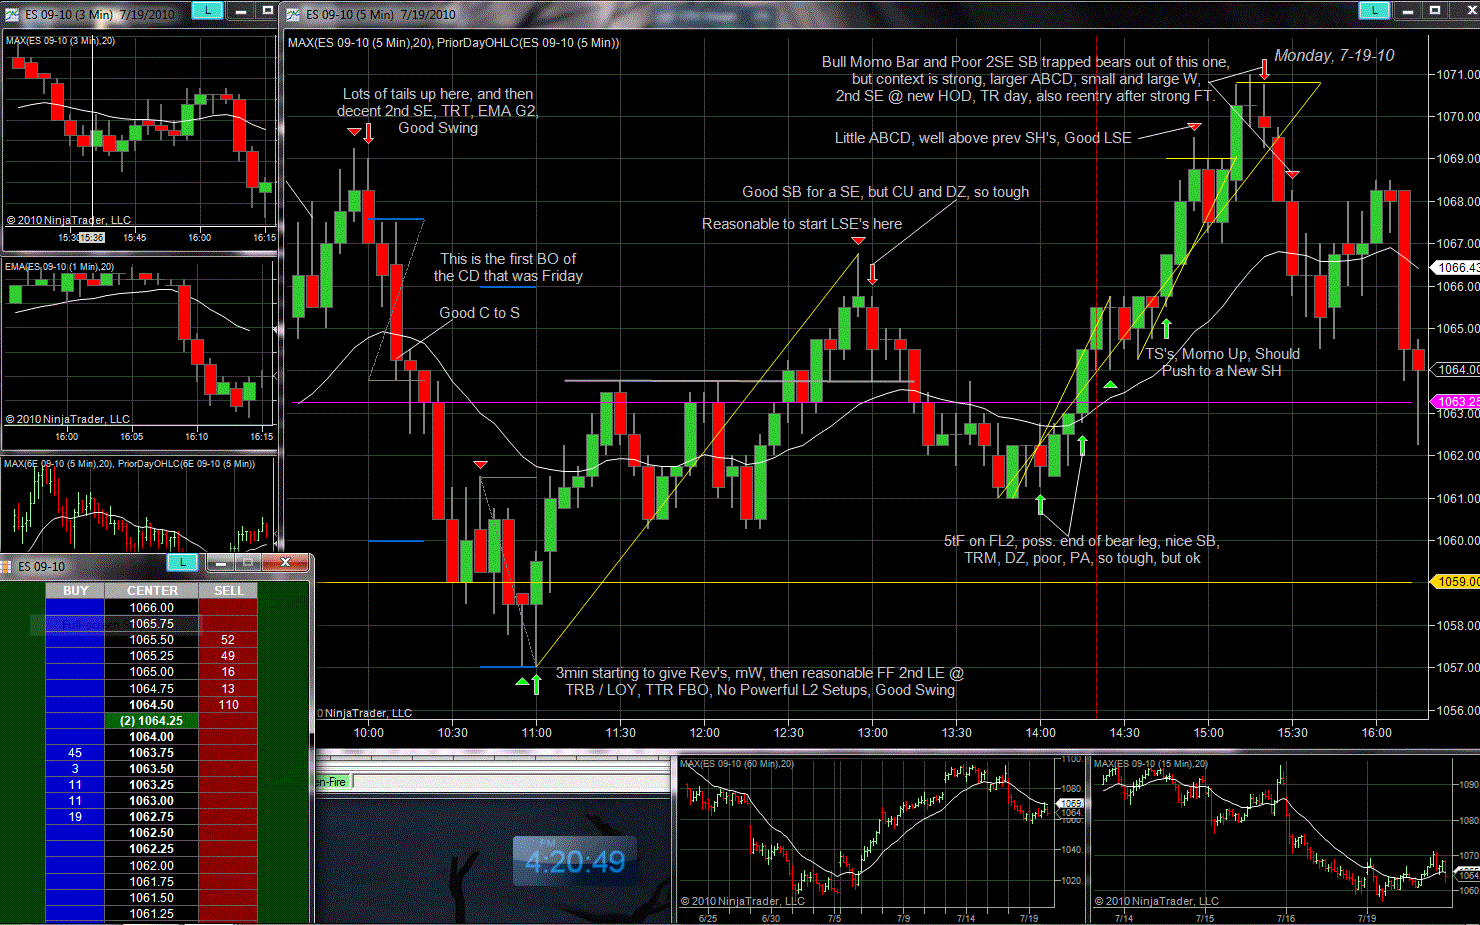
Task: Select the green current price row (2) 1064.25
Action: coord(152,721)
